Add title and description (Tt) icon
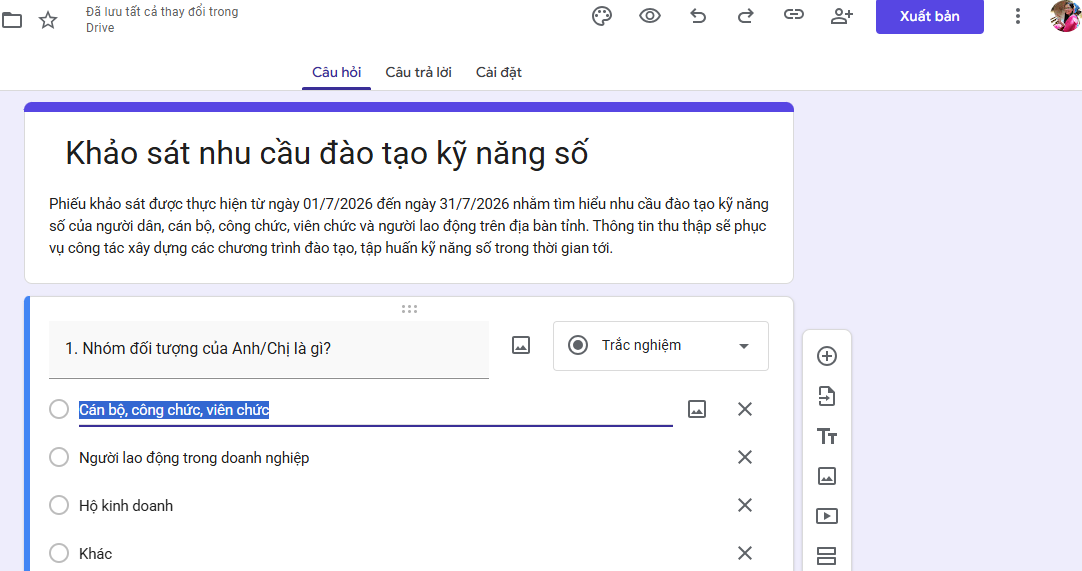Viewport: 1082px width, 571px height. (x=827, y=436)
